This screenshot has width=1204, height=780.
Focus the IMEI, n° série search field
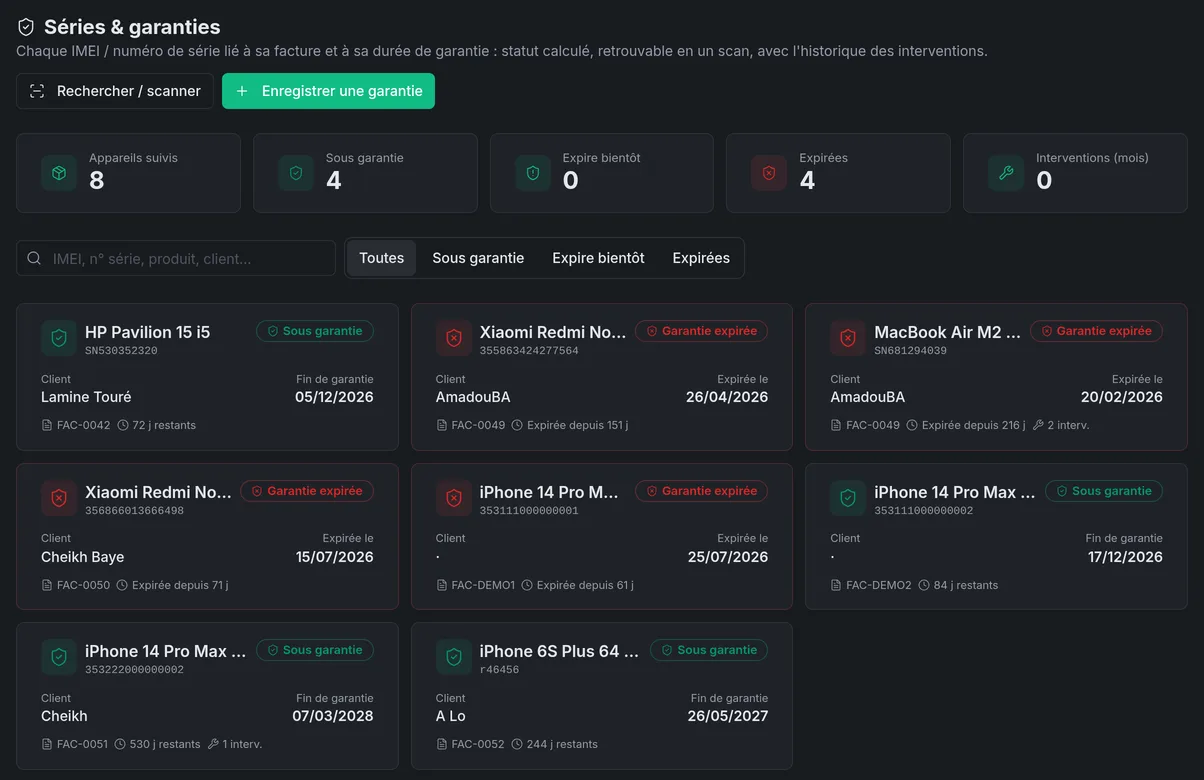pos(176,258)
